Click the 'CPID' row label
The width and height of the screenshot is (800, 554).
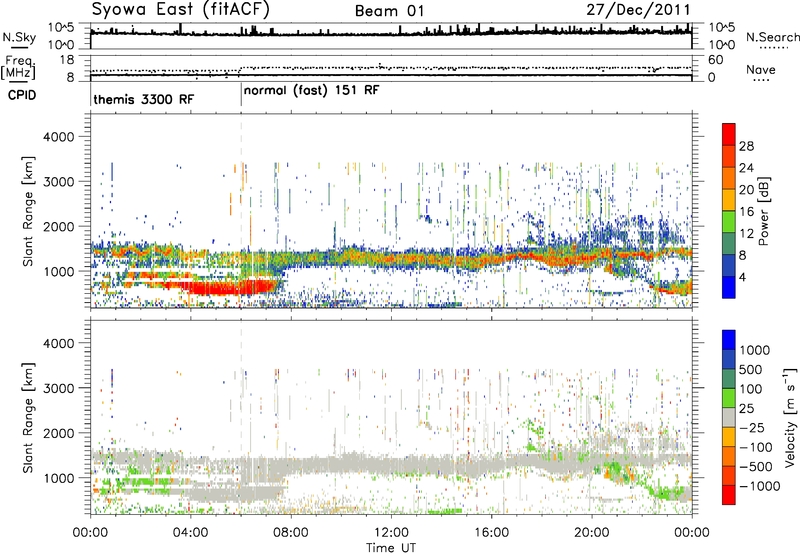coord(22,95)
